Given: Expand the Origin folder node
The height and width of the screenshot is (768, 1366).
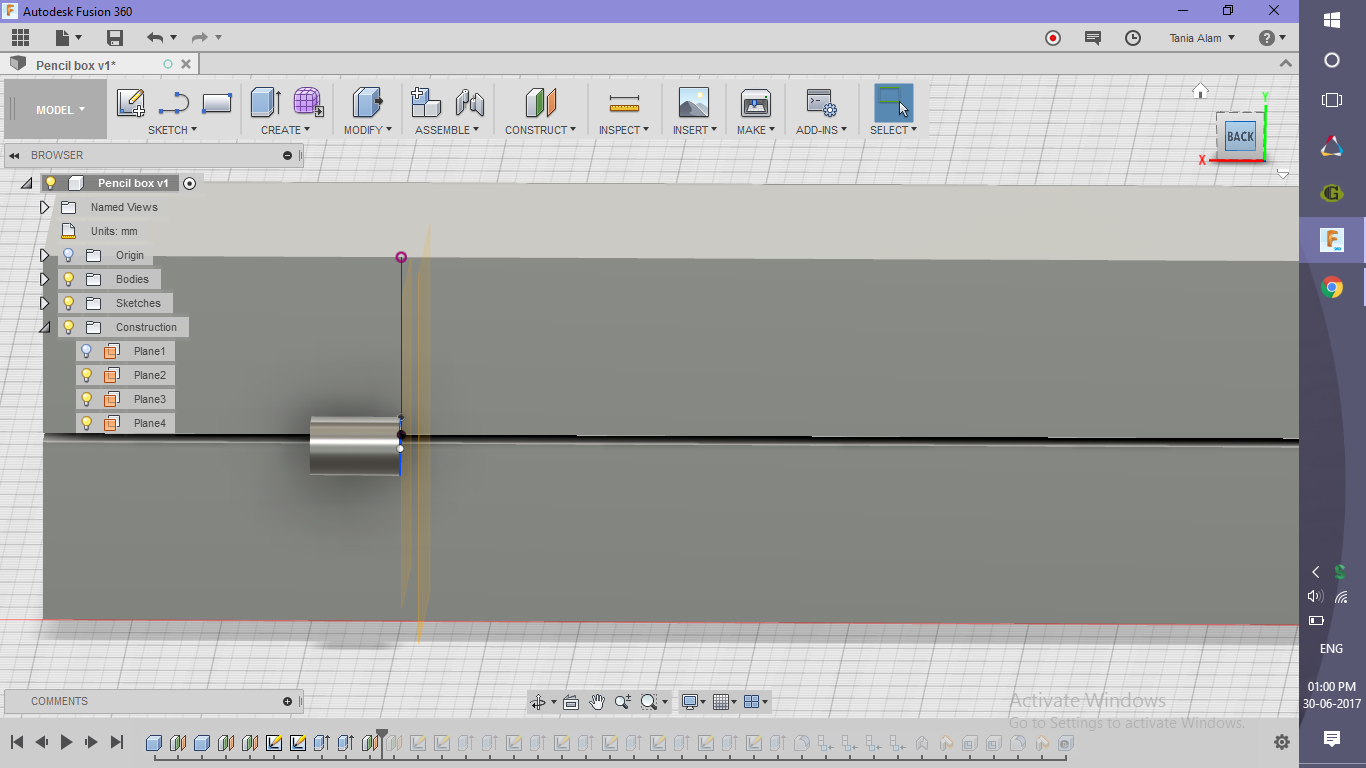Looking at the screenshot, I should click(x=44, y=255).
